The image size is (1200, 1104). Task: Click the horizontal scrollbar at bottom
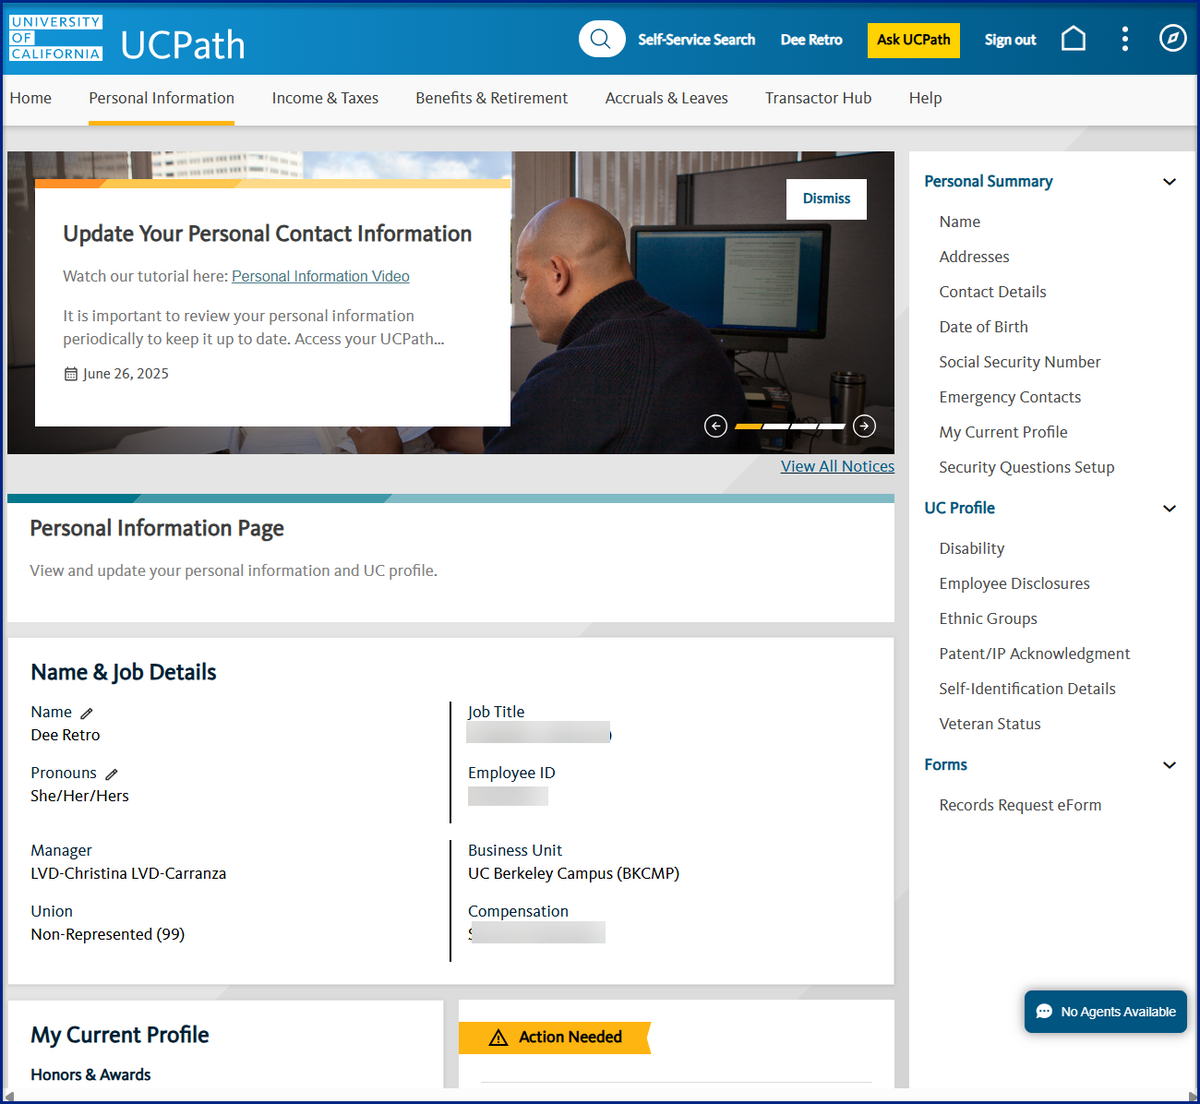(x=600, y=1096)
